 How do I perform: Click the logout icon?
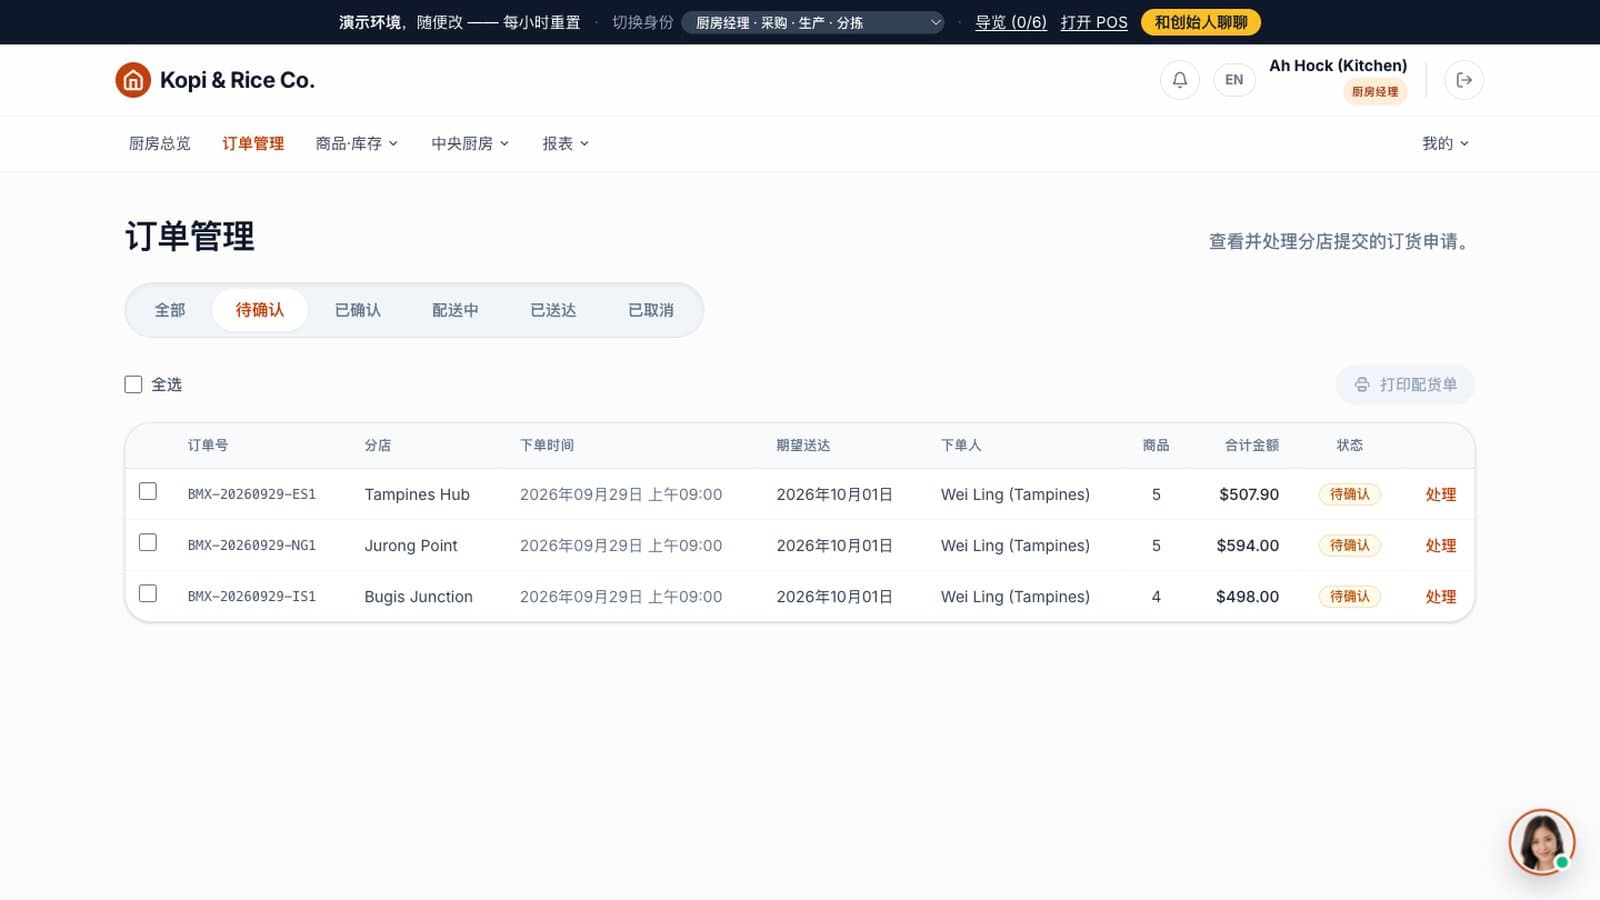[x=1464, y=80]
